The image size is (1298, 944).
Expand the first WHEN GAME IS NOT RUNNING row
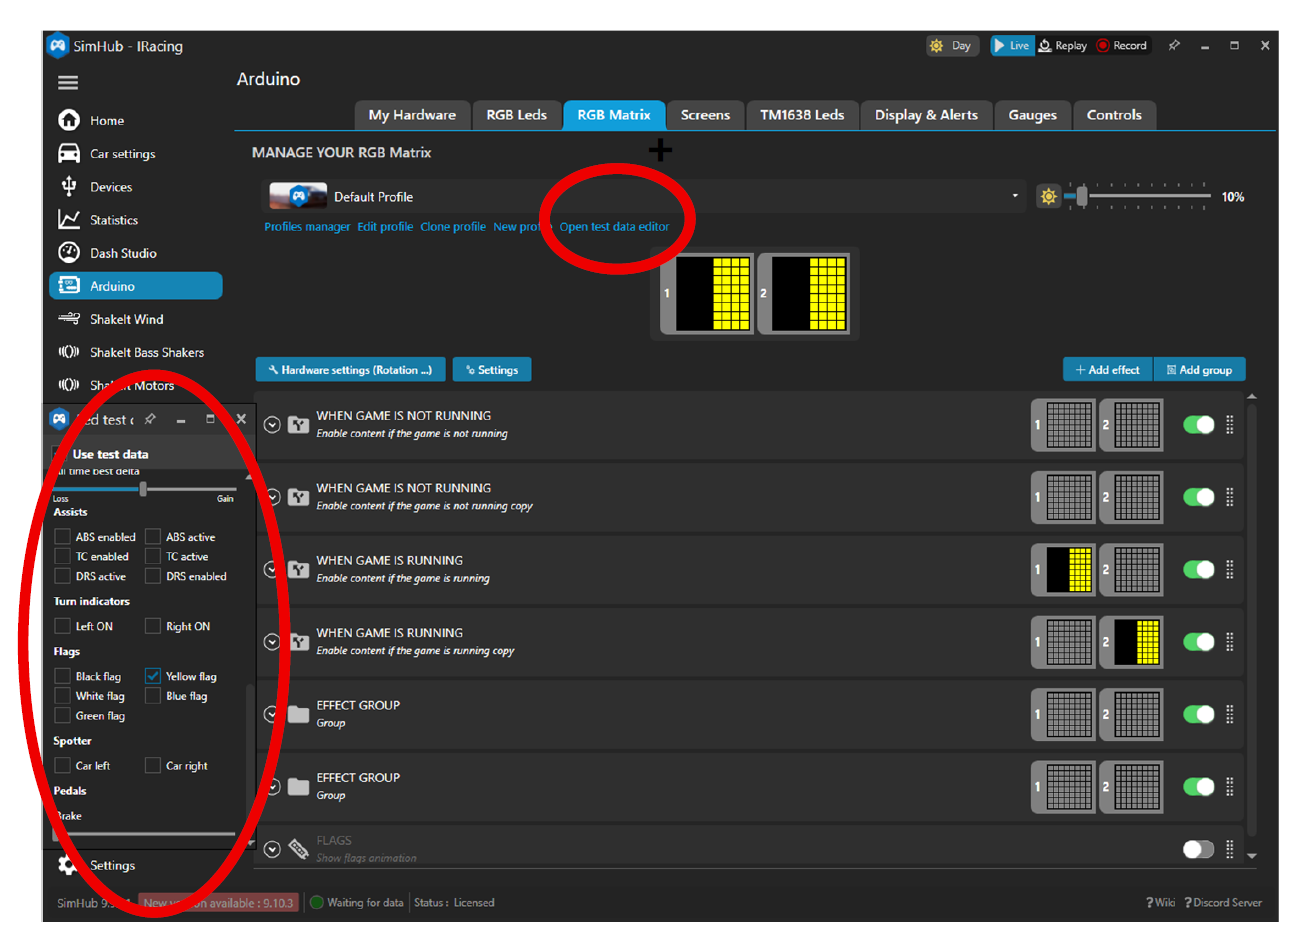coord(272,425)
